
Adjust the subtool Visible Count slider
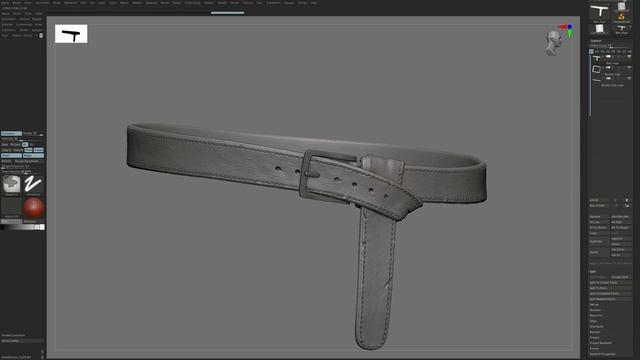point(610,46)
